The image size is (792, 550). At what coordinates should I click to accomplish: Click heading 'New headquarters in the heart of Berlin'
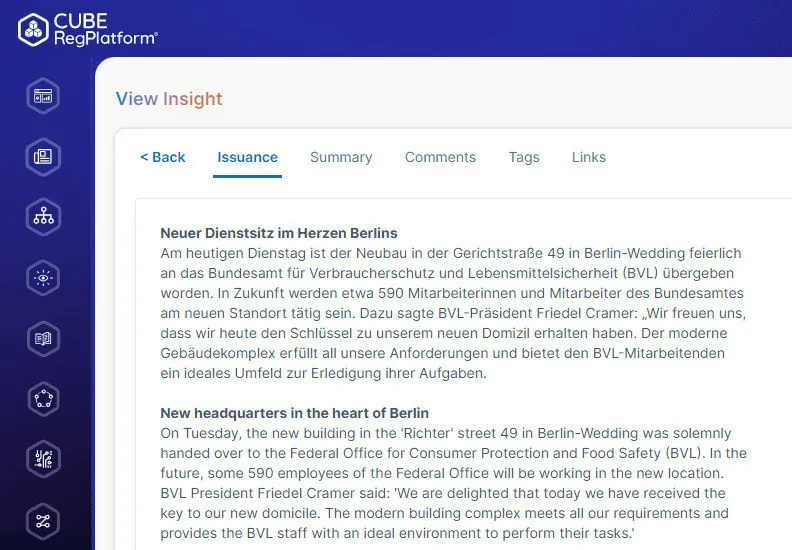(x=294, y=413)
